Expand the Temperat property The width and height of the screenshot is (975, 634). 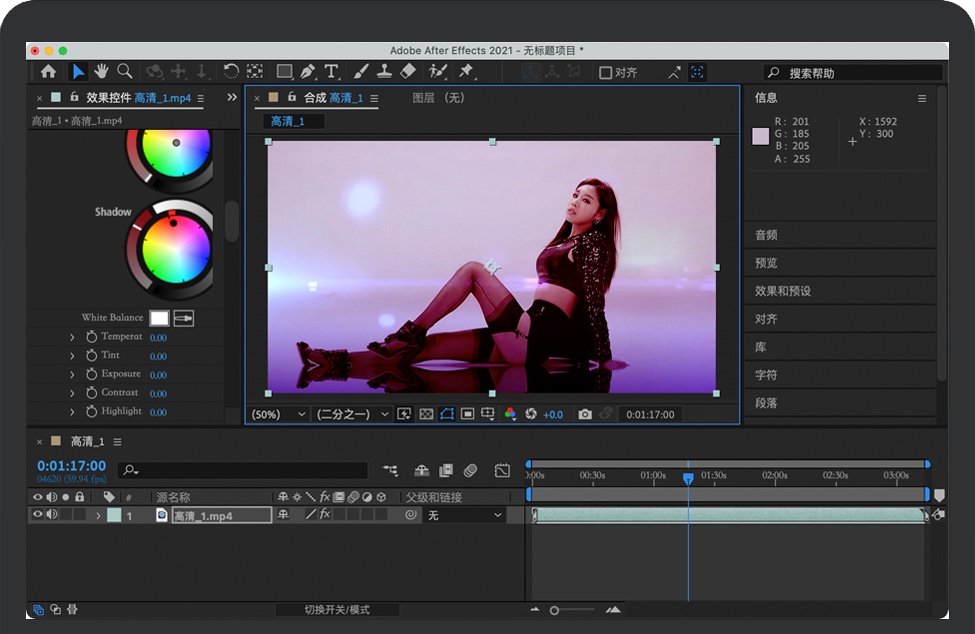click(73, 338)
